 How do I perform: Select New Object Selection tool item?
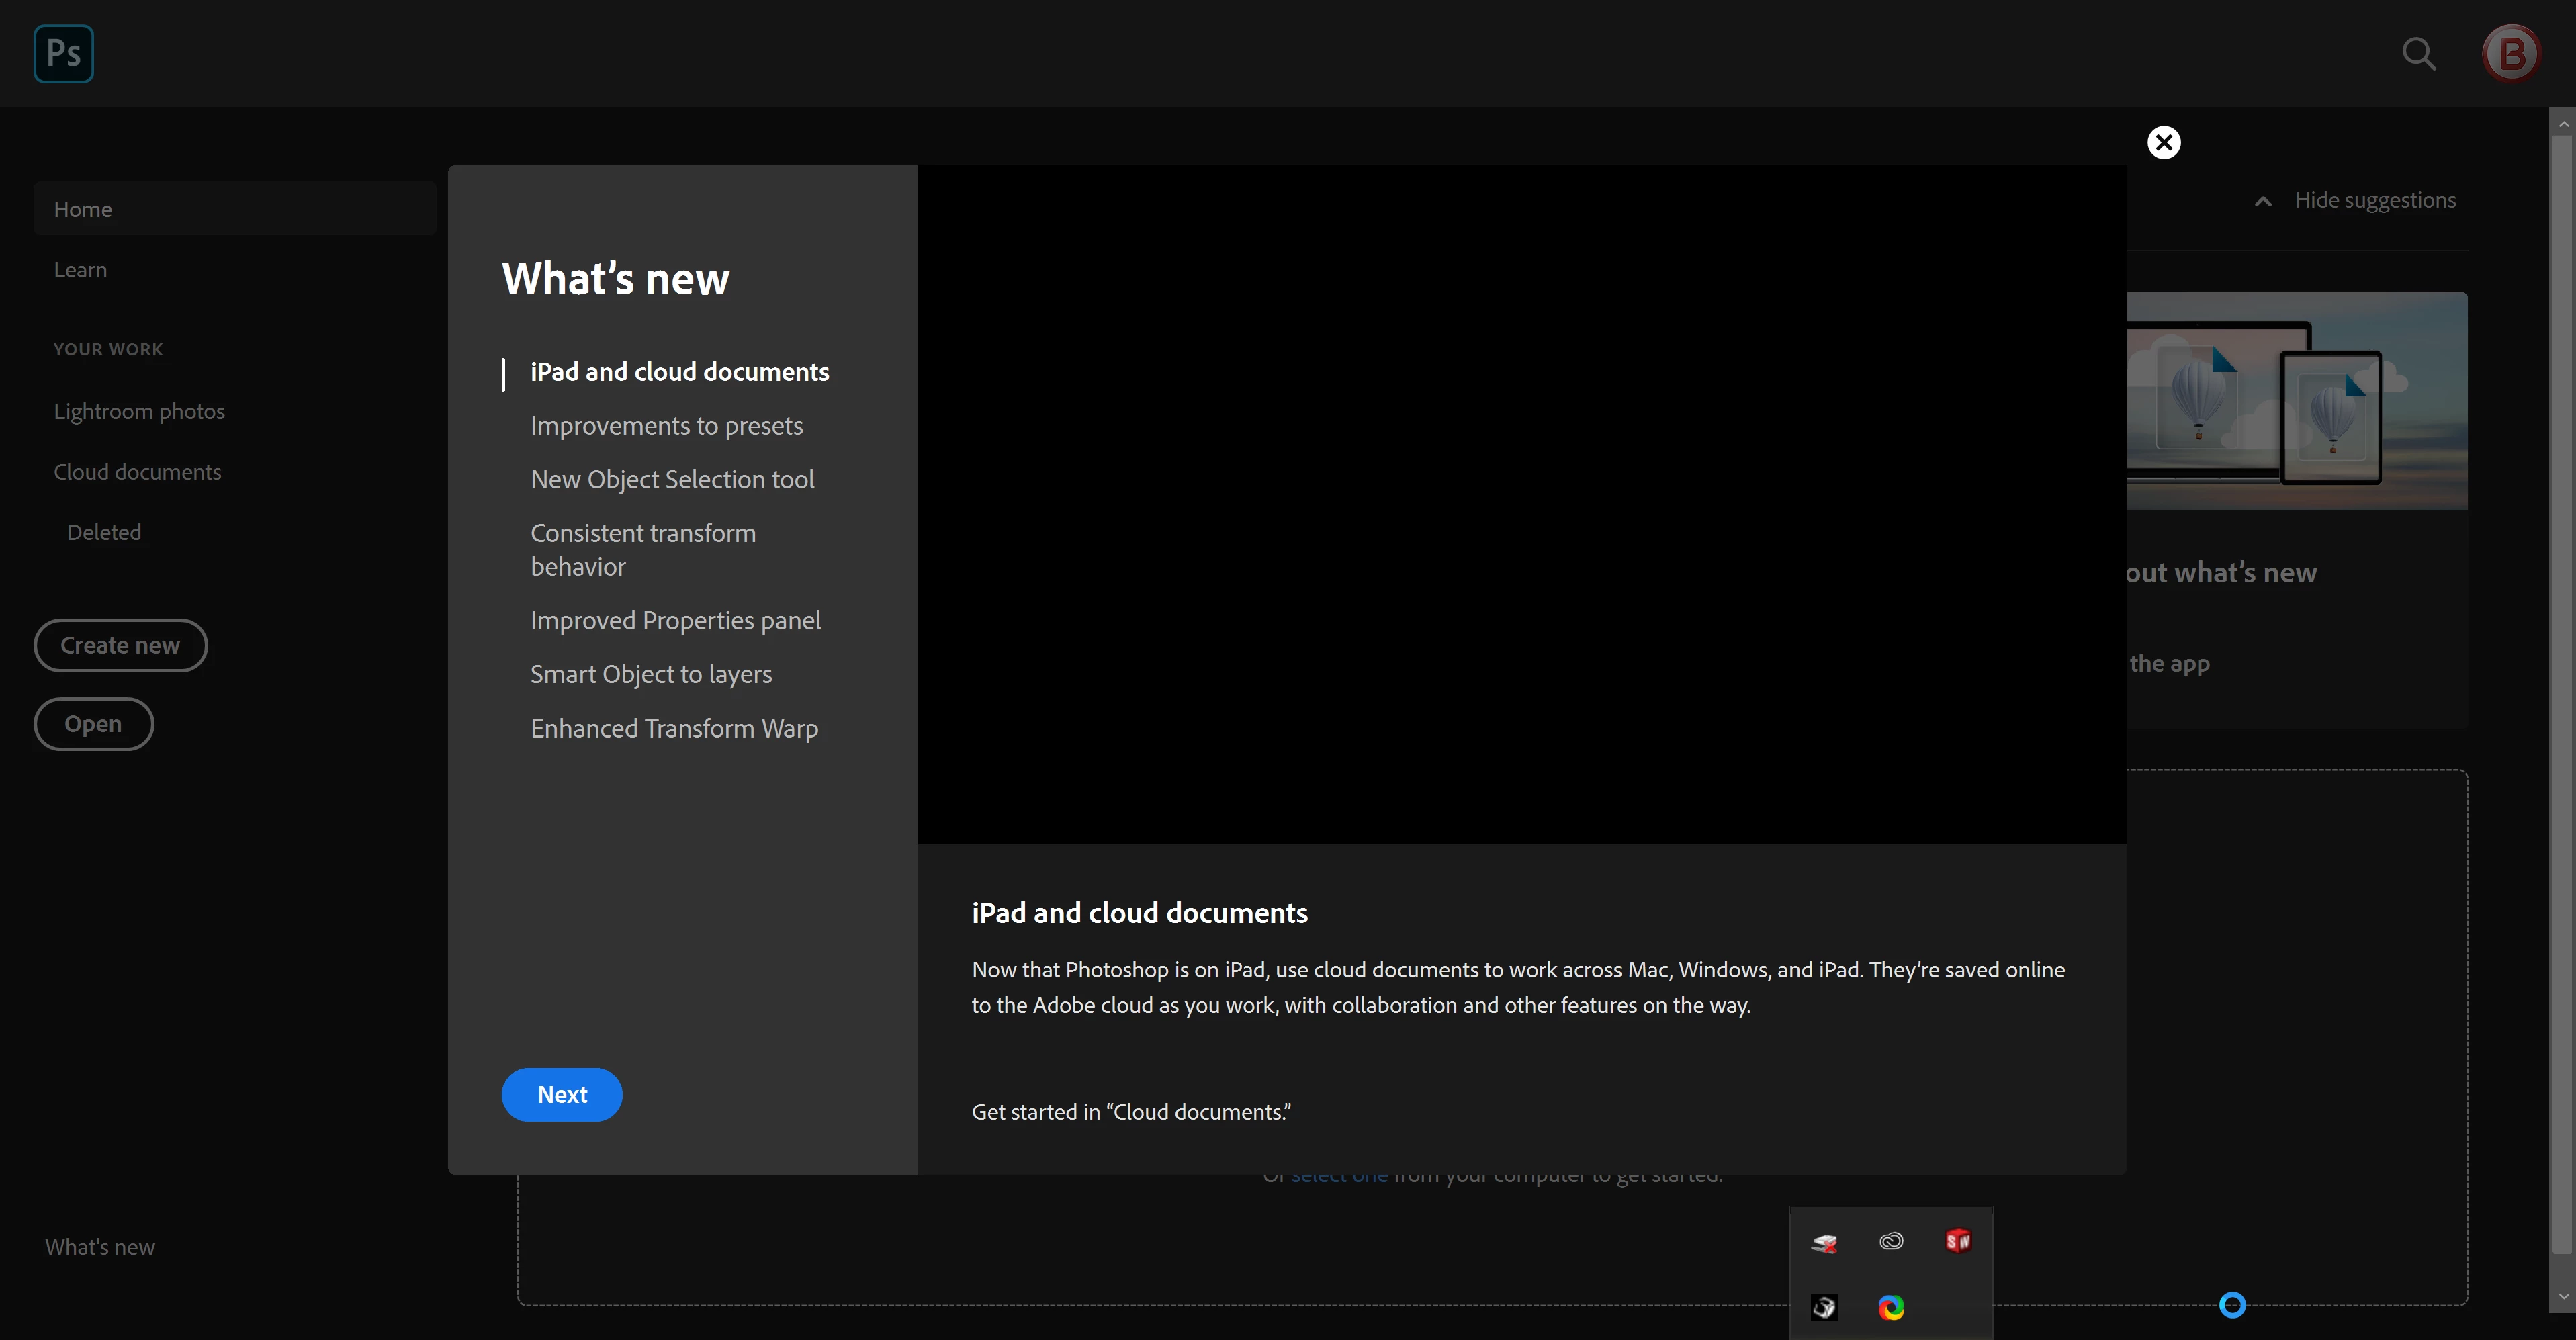click(672, 480)
